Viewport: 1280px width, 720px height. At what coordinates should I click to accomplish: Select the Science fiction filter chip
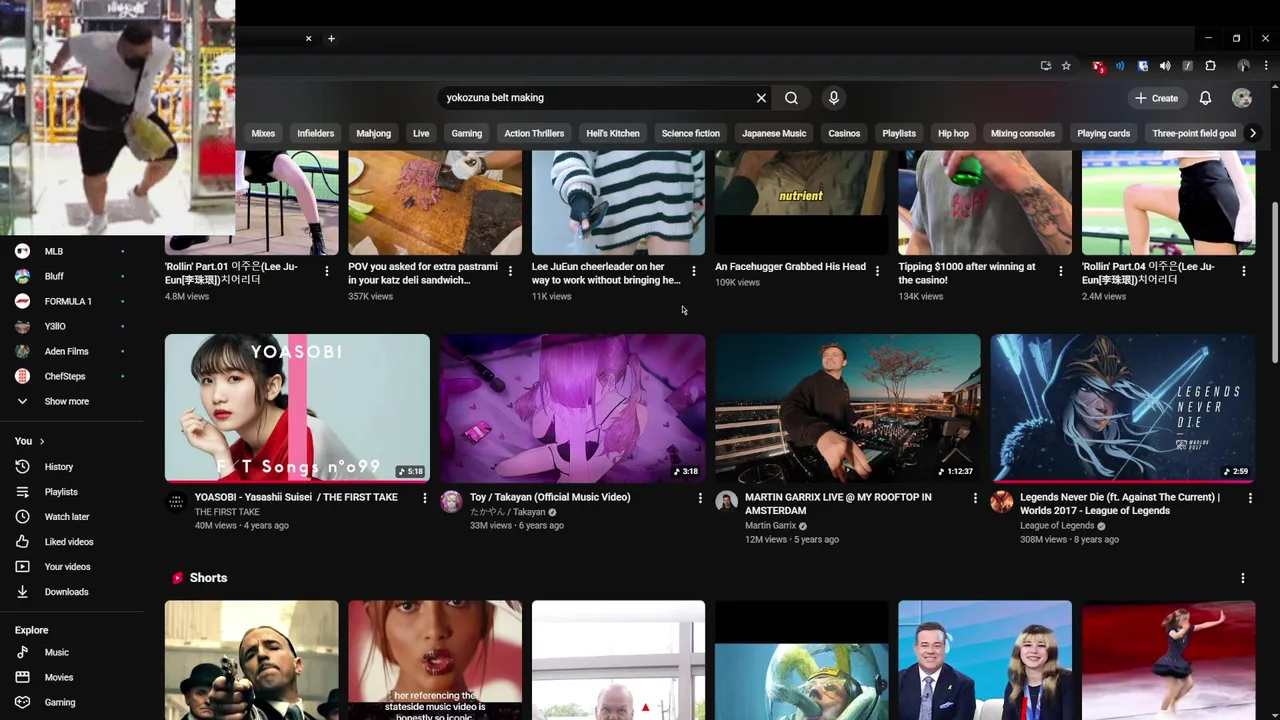691,133
